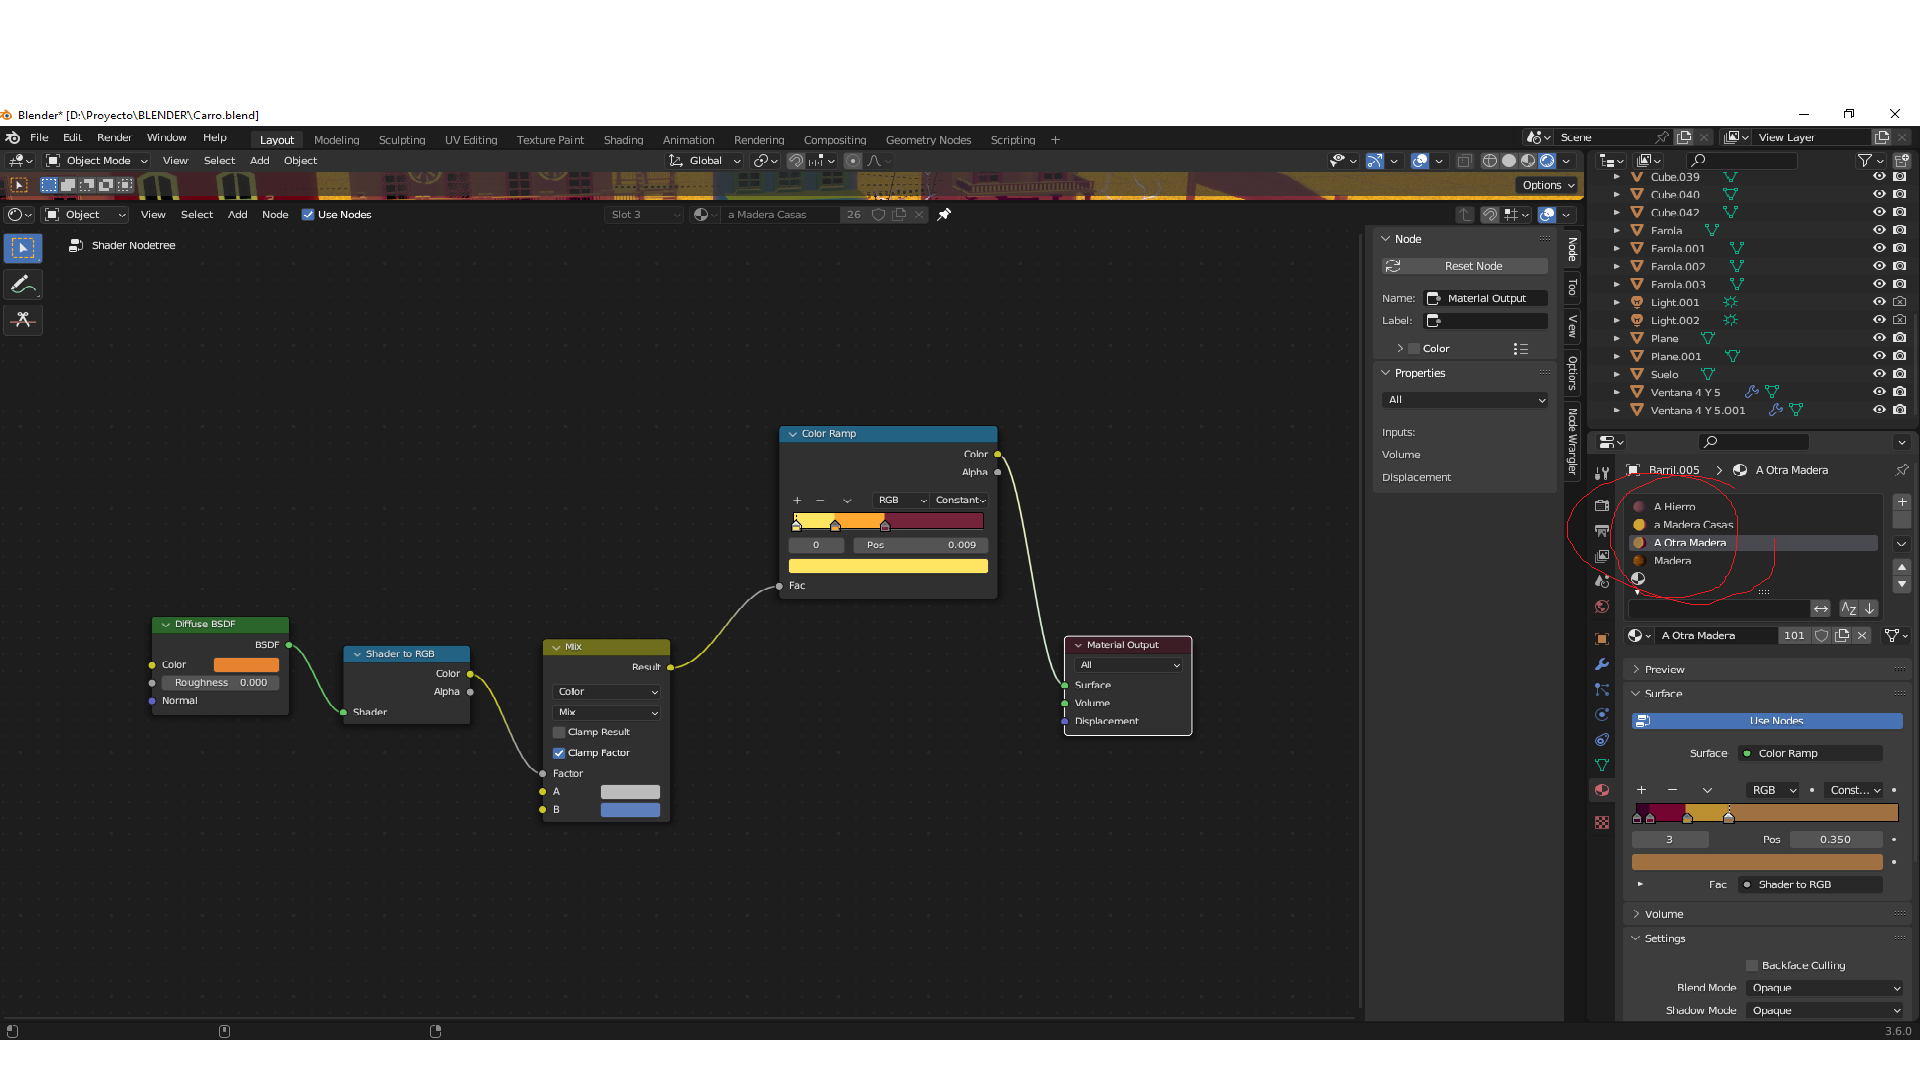Open the Blend Mode Opaque dropdown
1920x1080 pixels.
1825,988
